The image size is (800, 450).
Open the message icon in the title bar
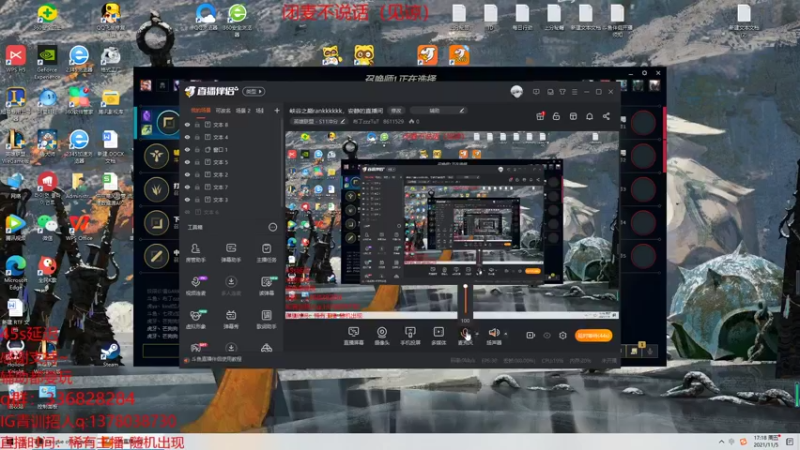536,92
